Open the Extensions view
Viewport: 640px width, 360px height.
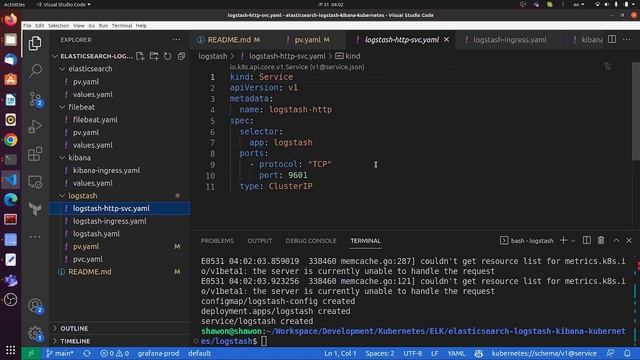[x=35, y=154]
